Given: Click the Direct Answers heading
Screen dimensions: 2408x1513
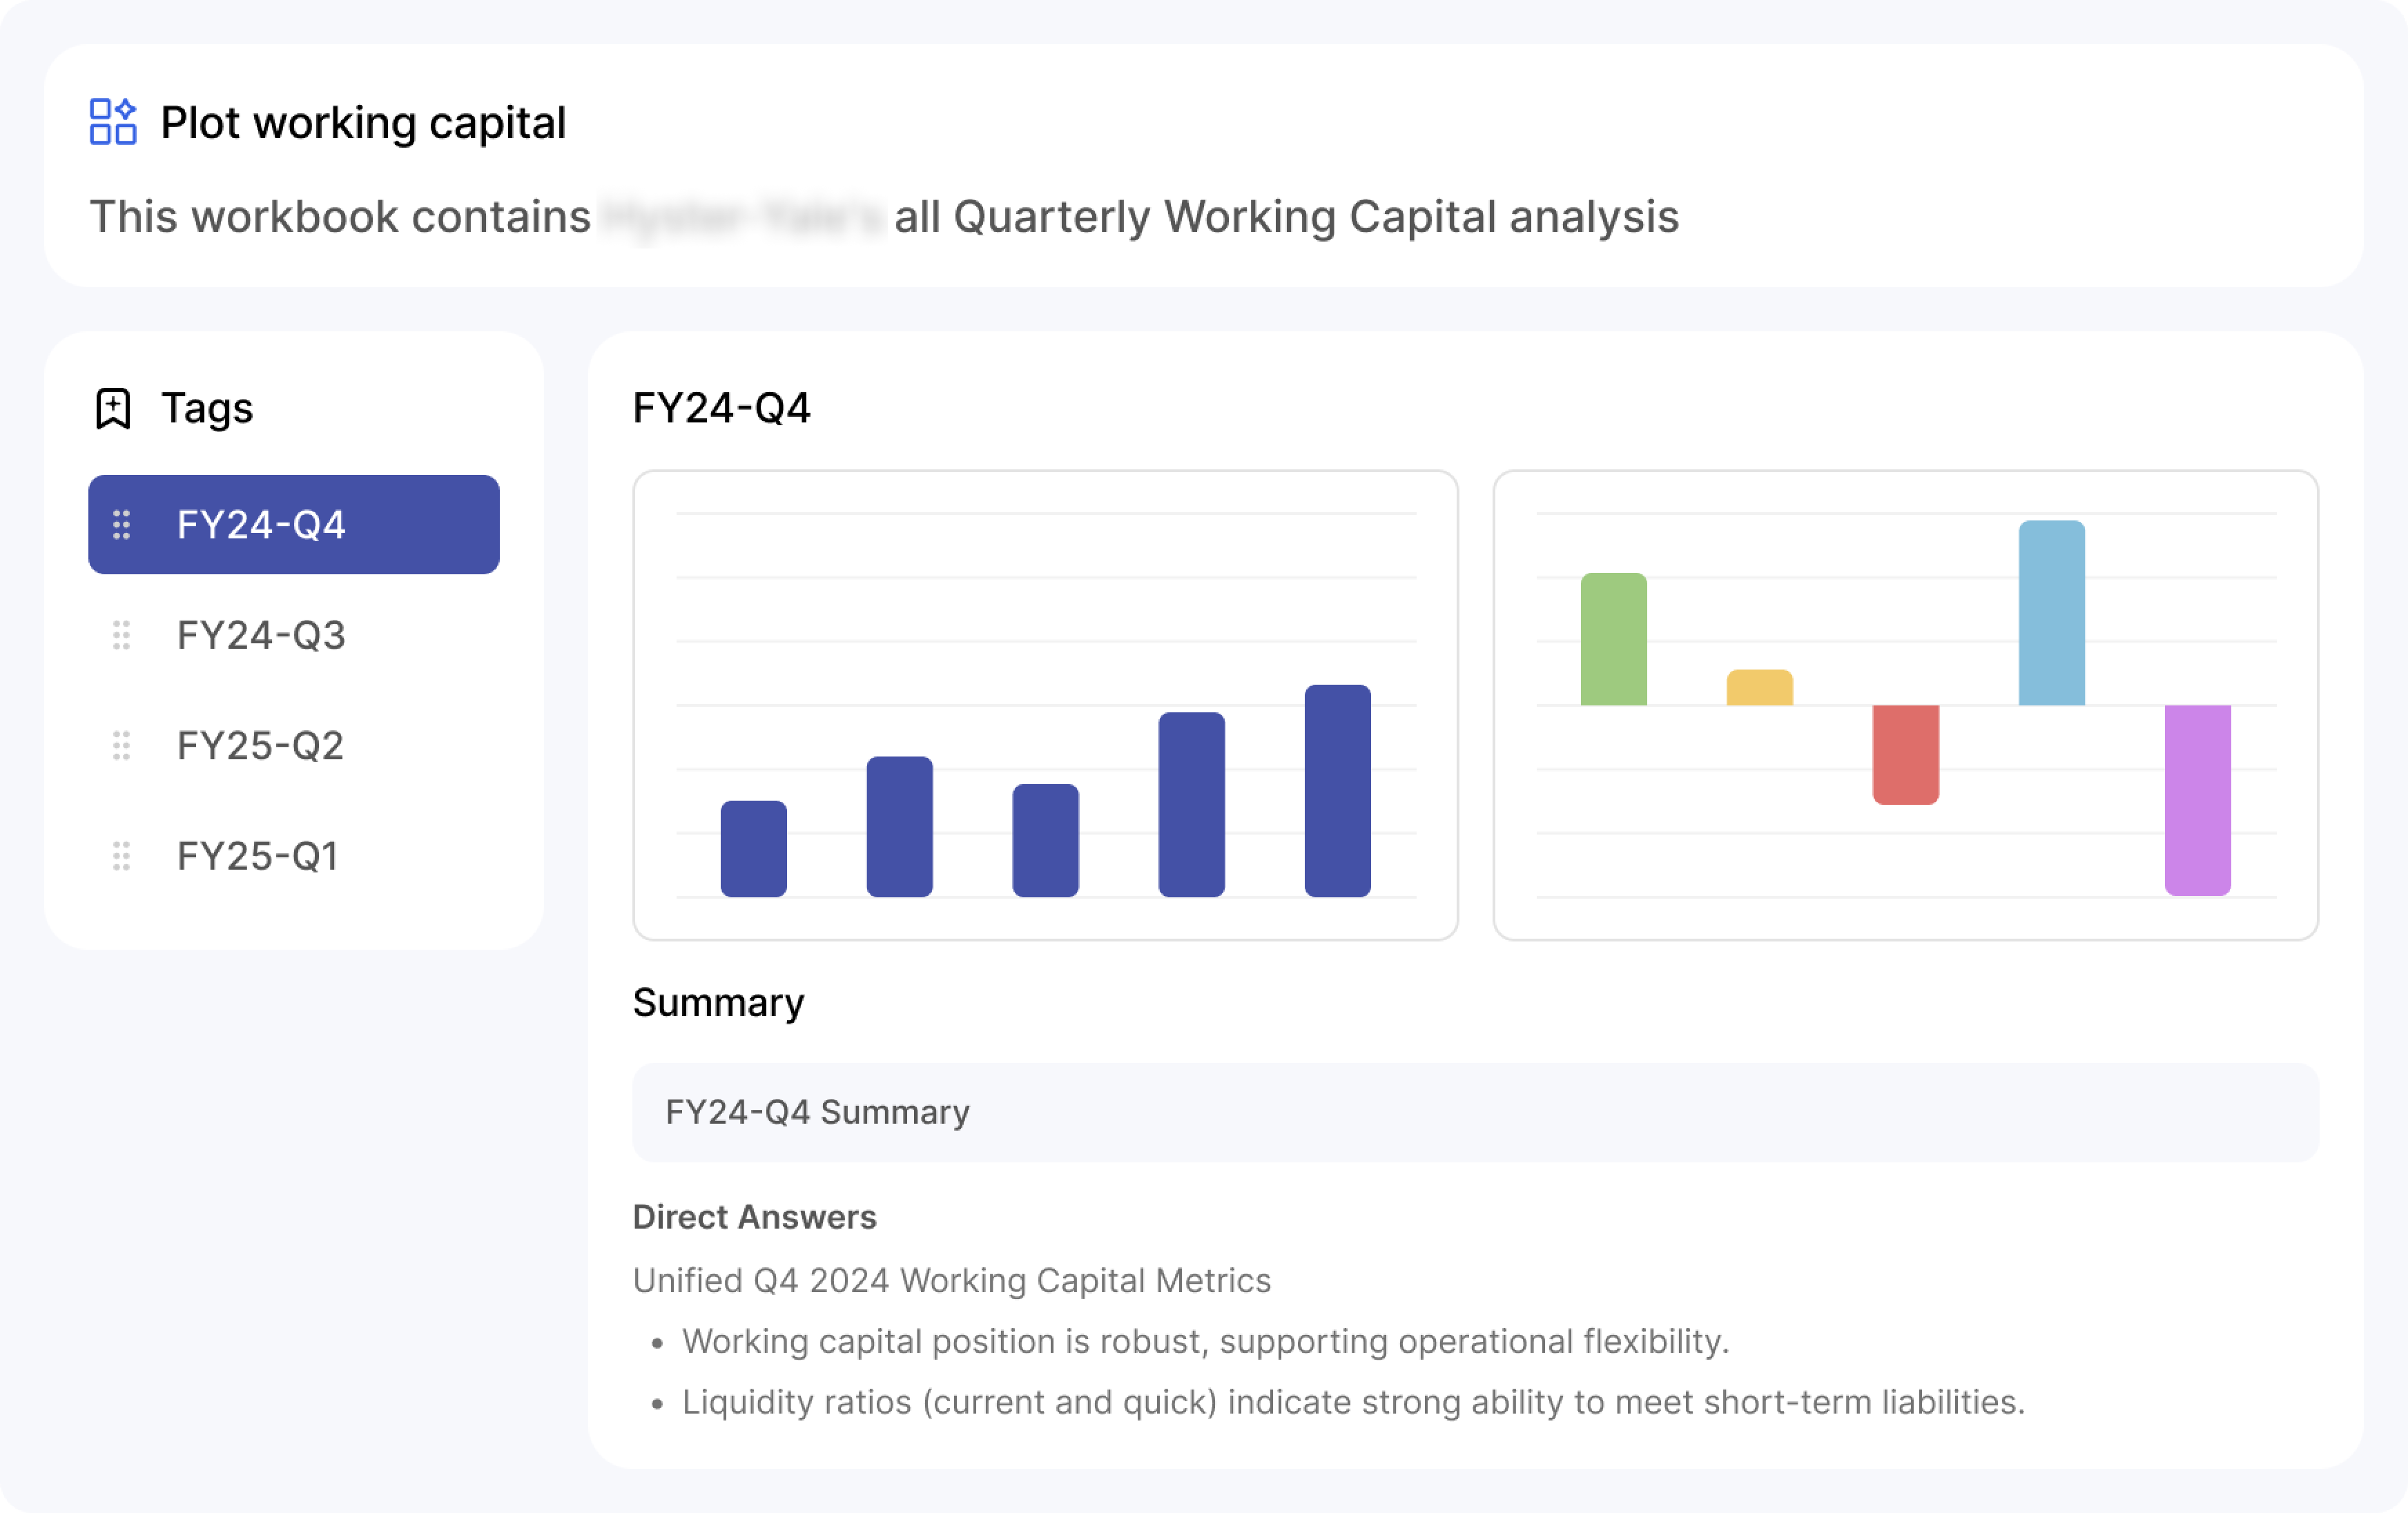Looking at the screenshot, I should click(x=754, y=1217).
